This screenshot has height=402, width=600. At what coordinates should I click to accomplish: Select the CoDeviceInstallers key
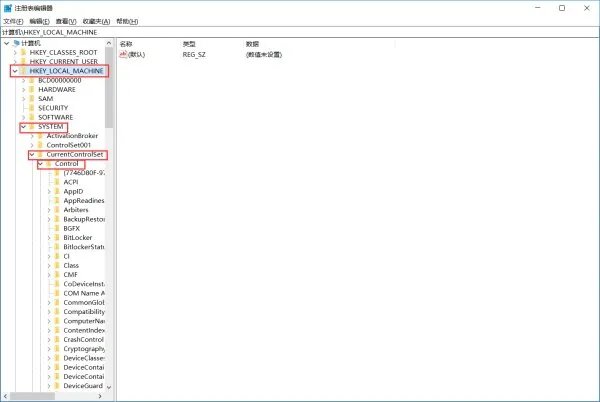click(84, 284)
